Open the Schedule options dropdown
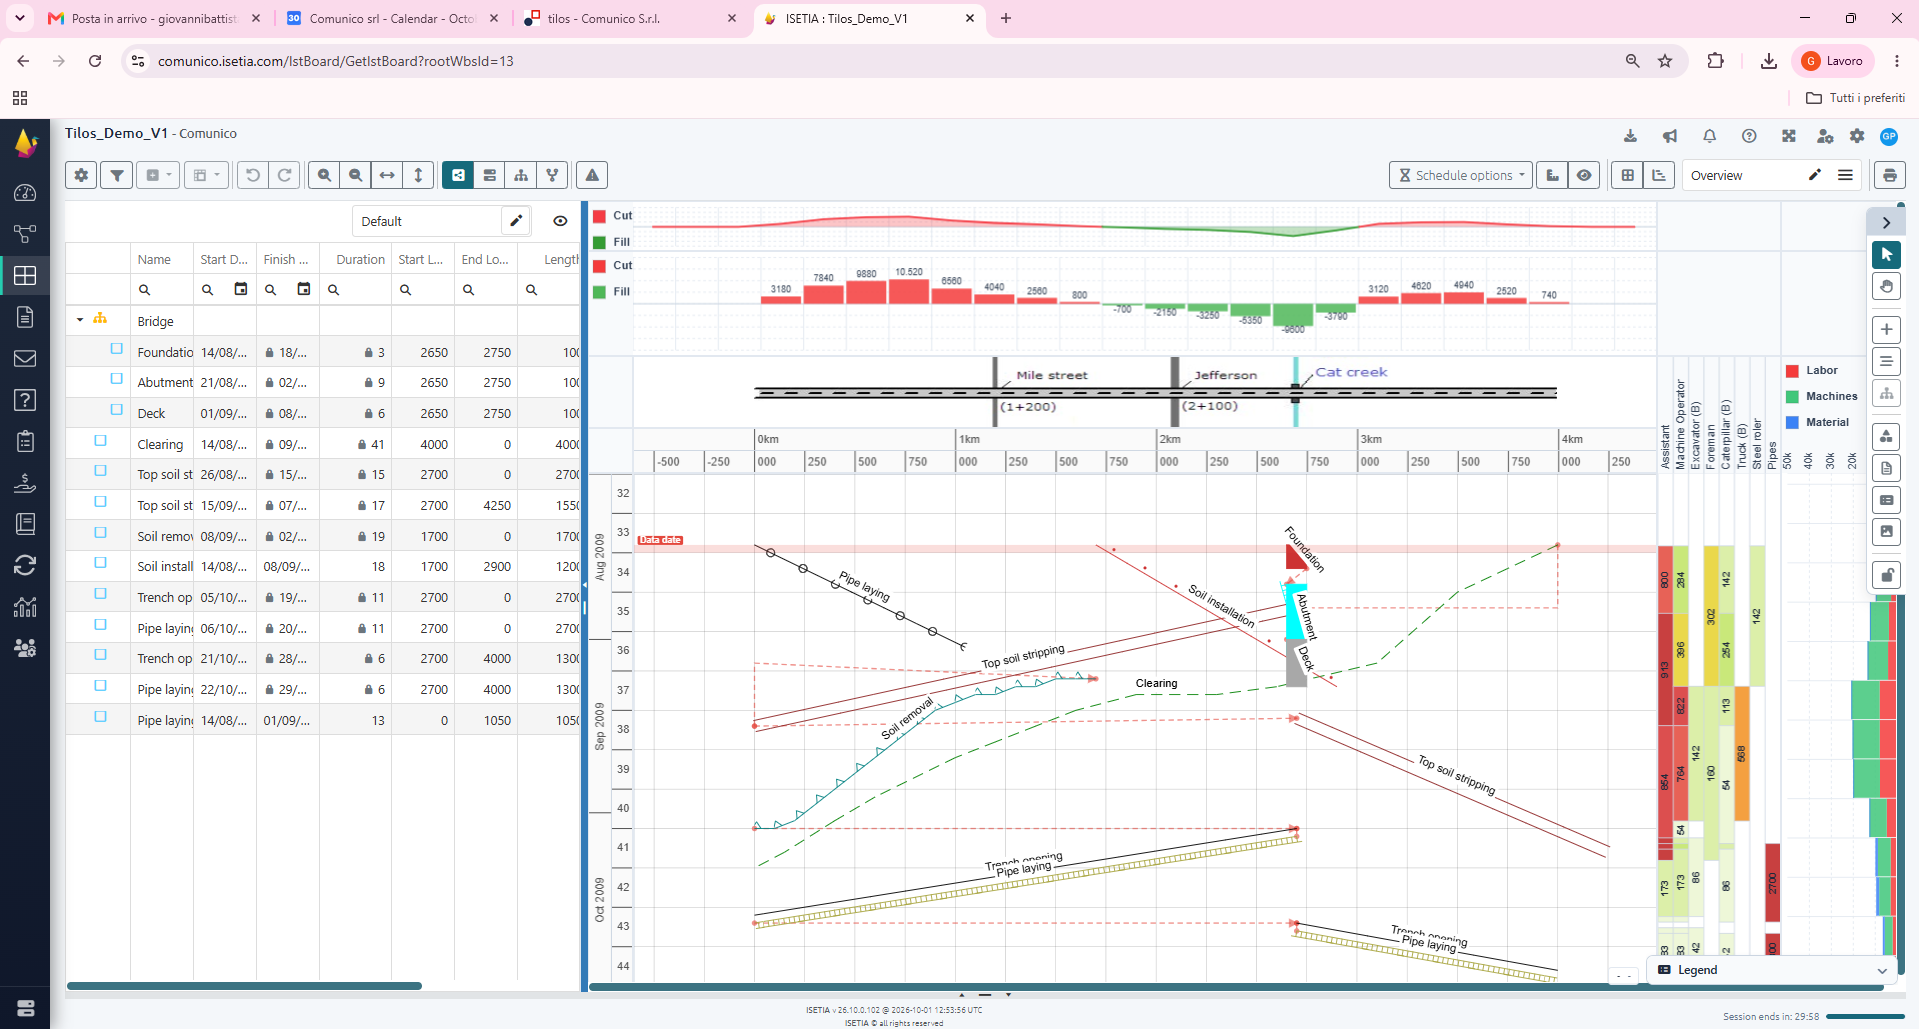The height and width of the screenshot is (1029, 1919). click(x=1461, y=175)
